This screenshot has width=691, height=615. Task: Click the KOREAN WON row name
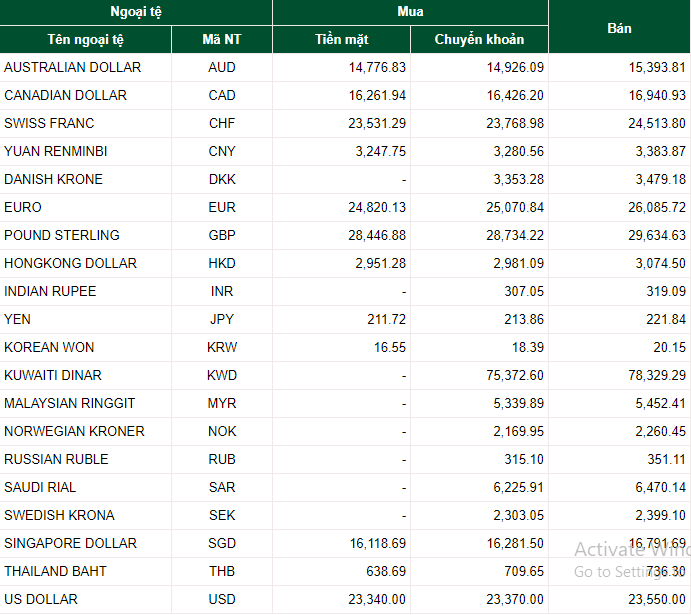pos(49,347)
